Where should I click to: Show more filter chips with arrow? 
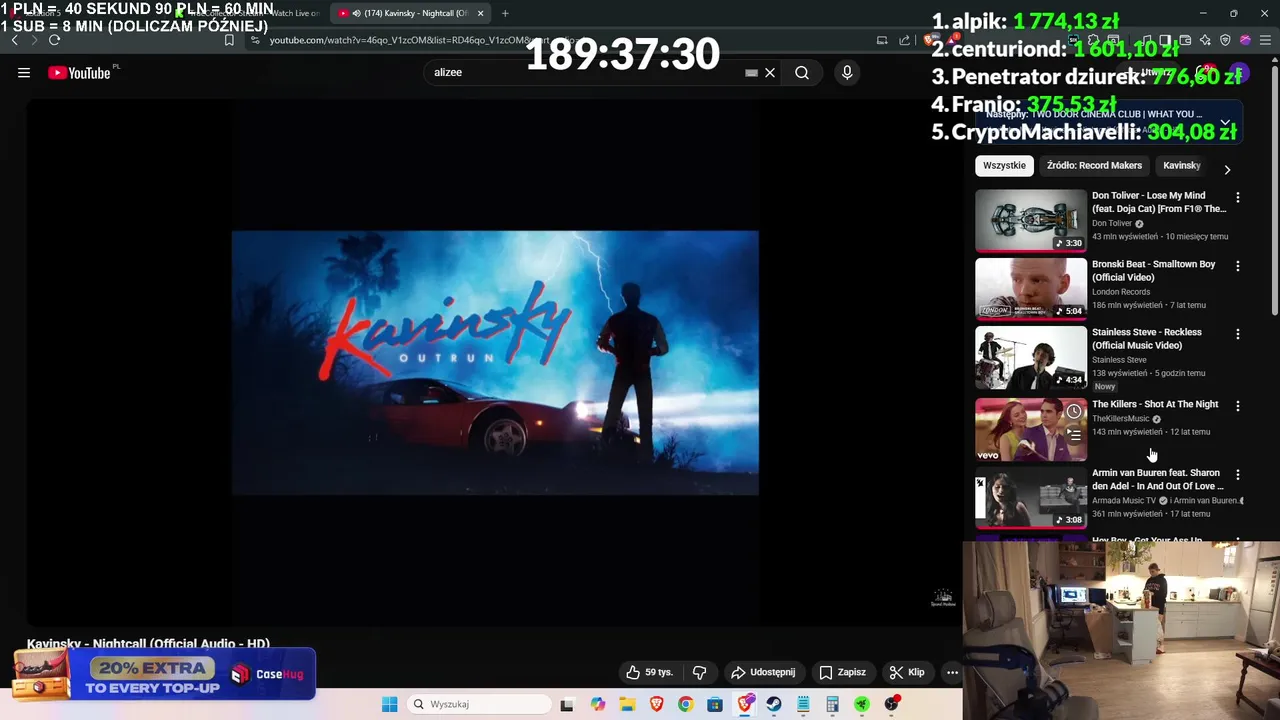pos(1227,169)
